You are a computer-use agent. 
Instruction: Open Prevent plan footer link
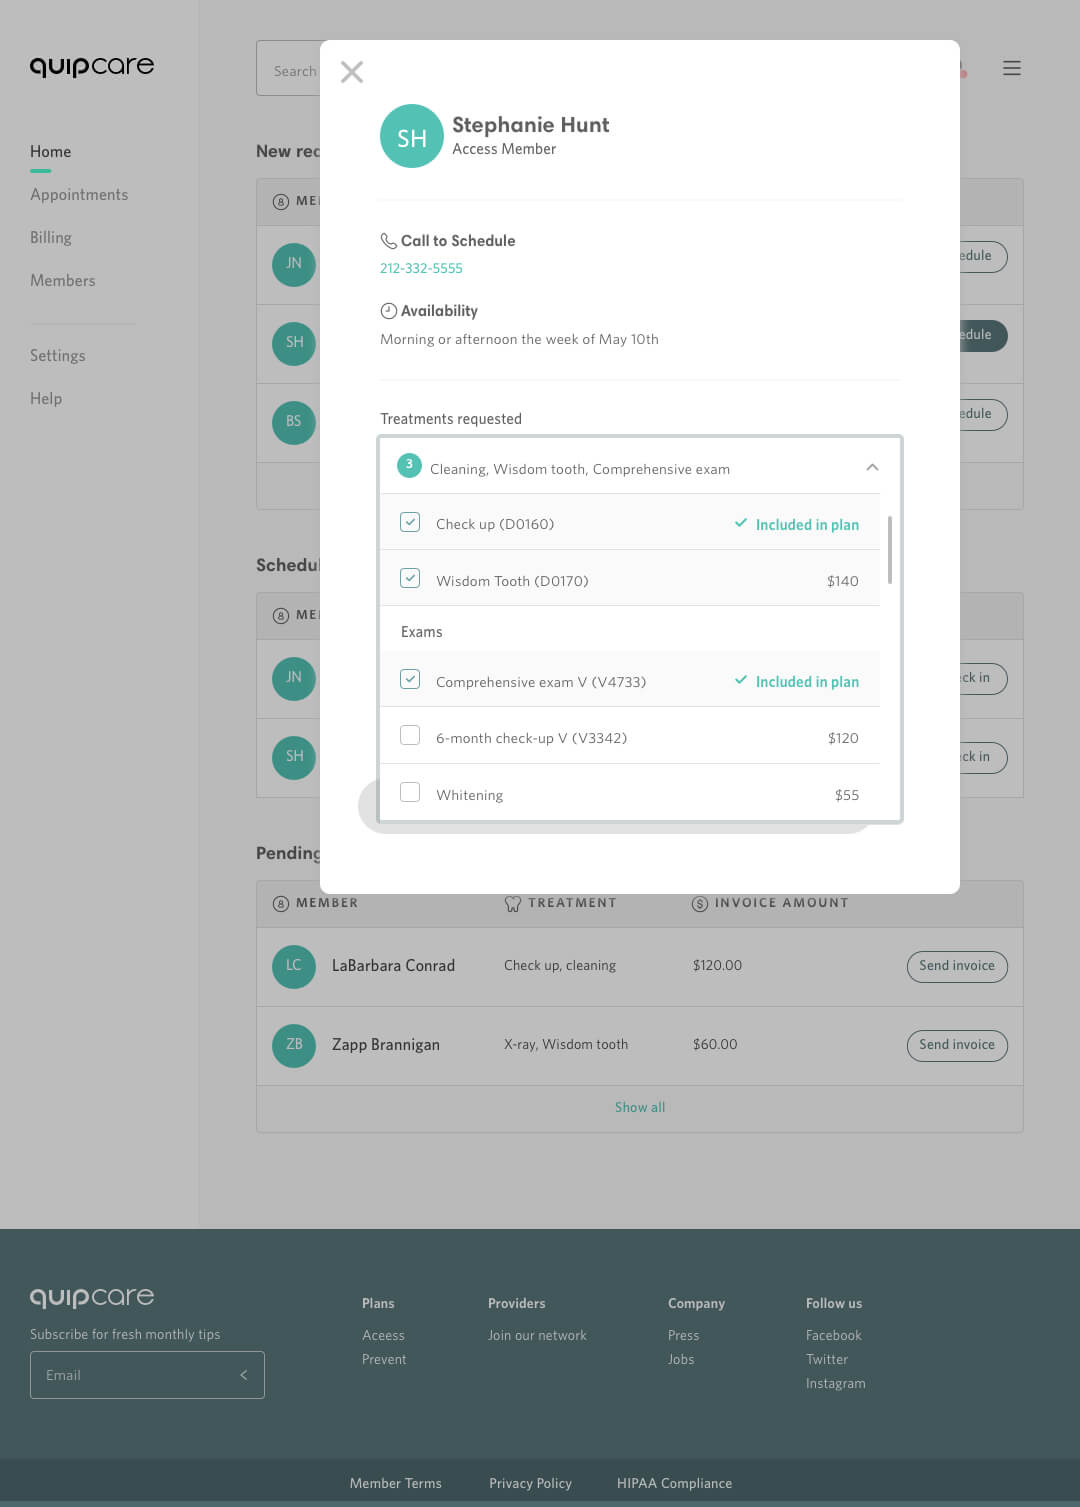coord(384,1360)
